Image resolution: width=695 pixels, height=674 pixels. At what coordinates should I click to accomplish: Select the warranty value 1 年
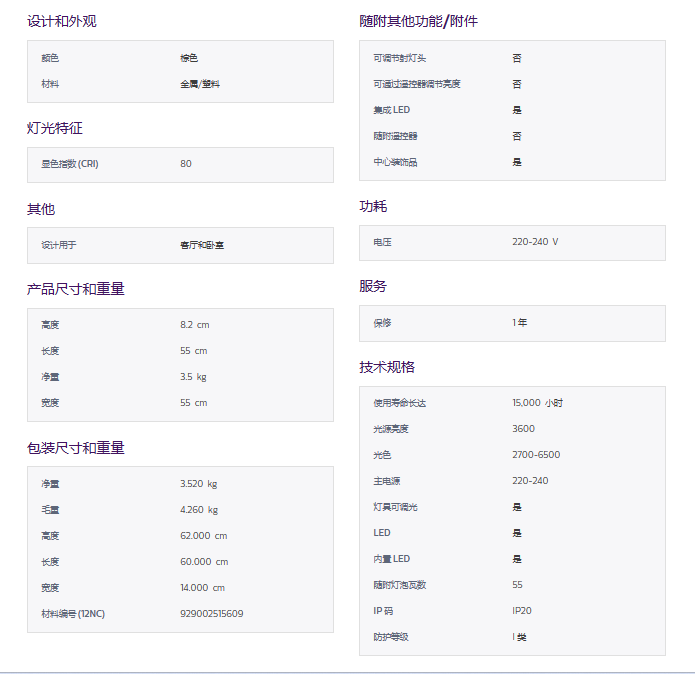[520, 323]
